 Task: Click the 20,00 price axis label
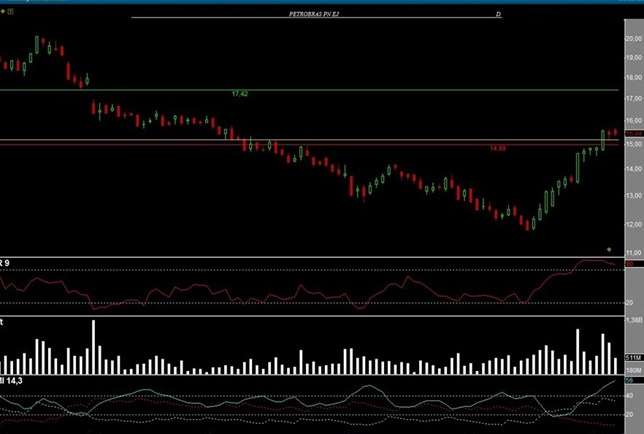633,37
